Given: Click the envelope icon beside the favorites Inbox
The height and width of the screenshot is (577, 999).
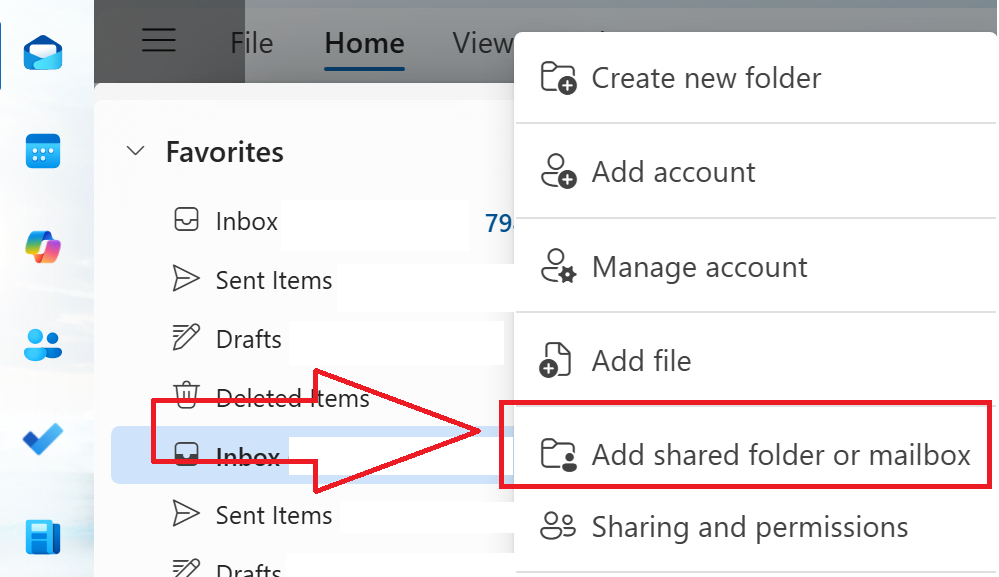Looking at the screenshot, I should [x=186, y=220].
